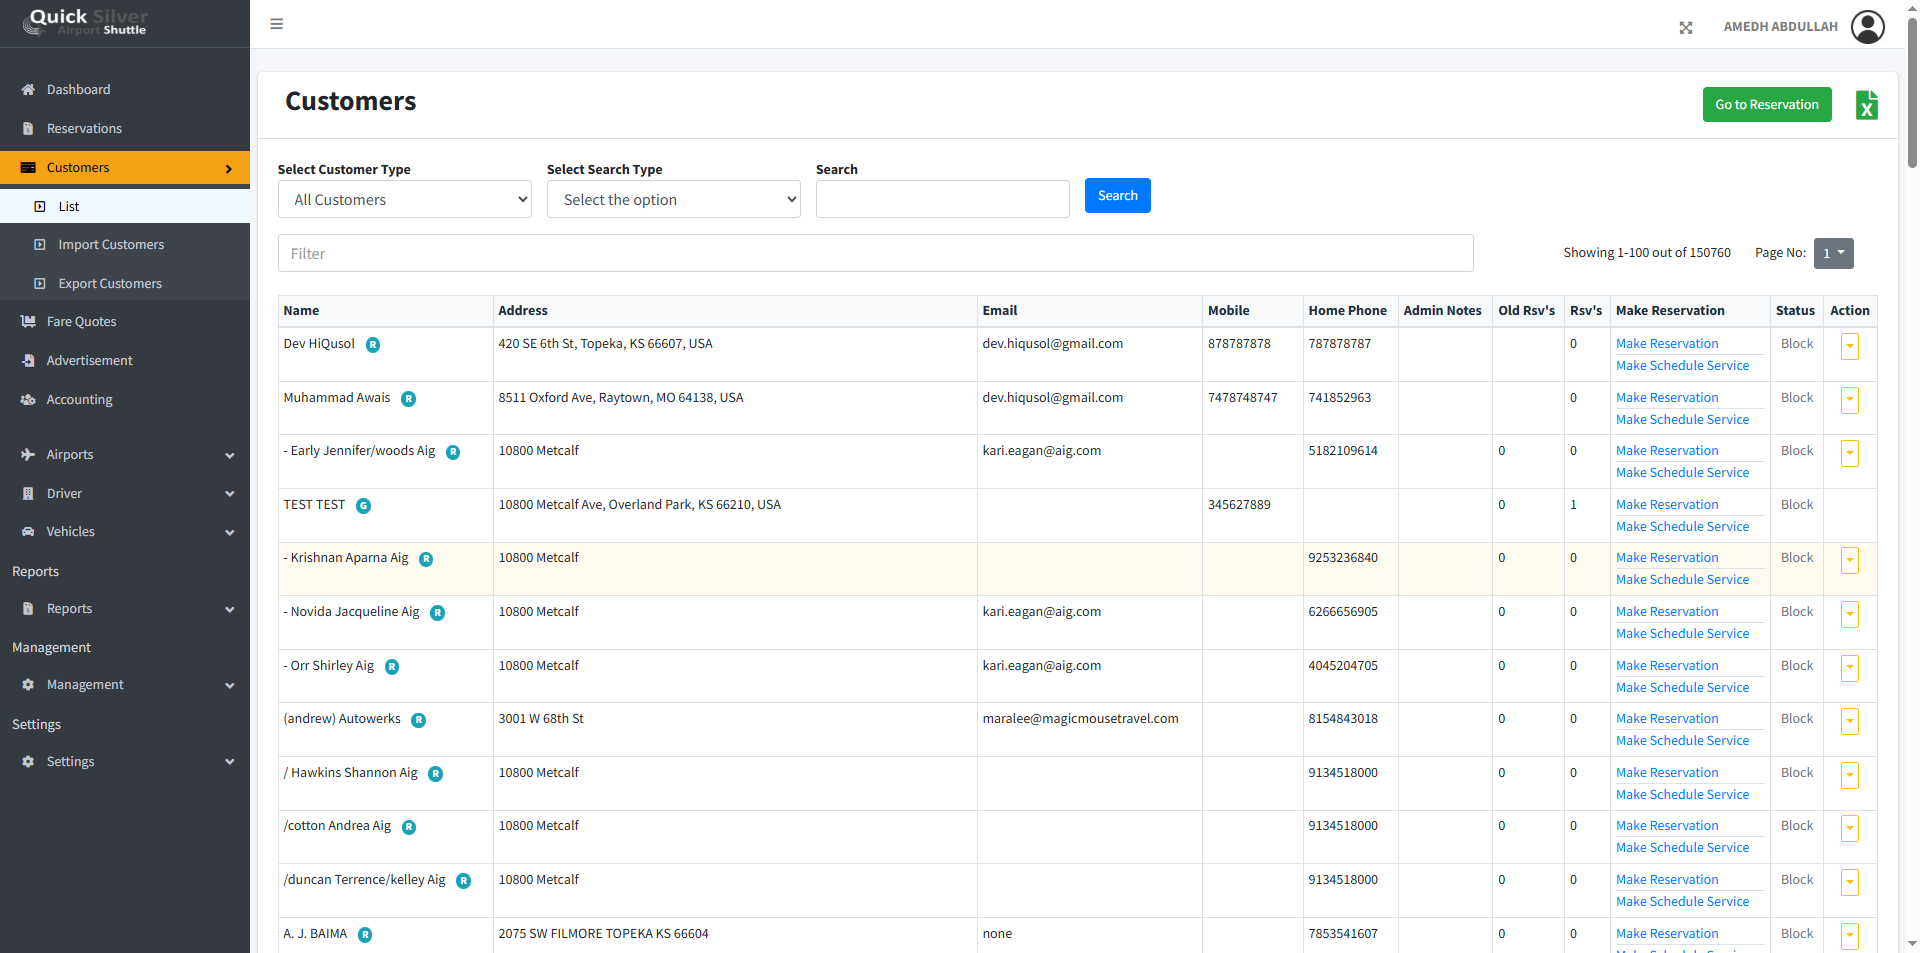
Task: Open action dropdown for Dev HiQusol row
Action: pyautogui.click(x=1849, y=347)
